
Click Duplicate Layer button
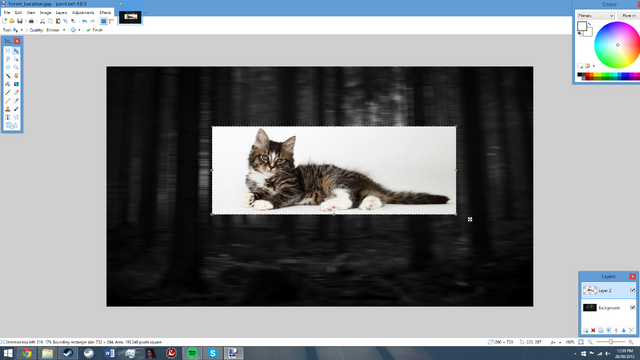pos(601,330)
